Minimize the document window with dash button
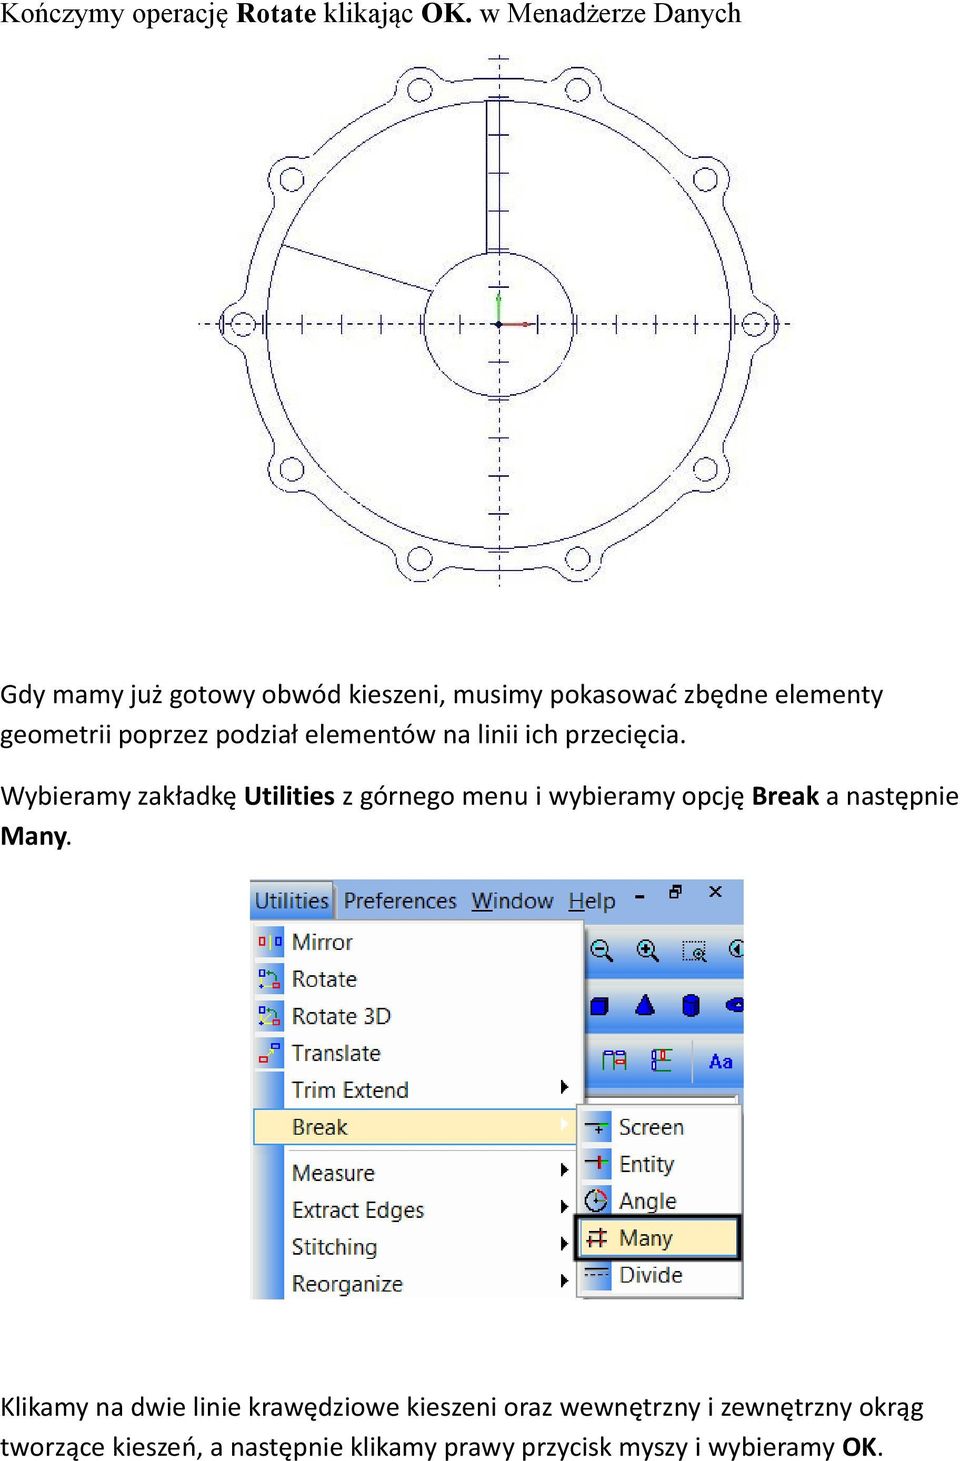Screen dimensions: 960x1461 pyautogui.click(x=640, y=895)
